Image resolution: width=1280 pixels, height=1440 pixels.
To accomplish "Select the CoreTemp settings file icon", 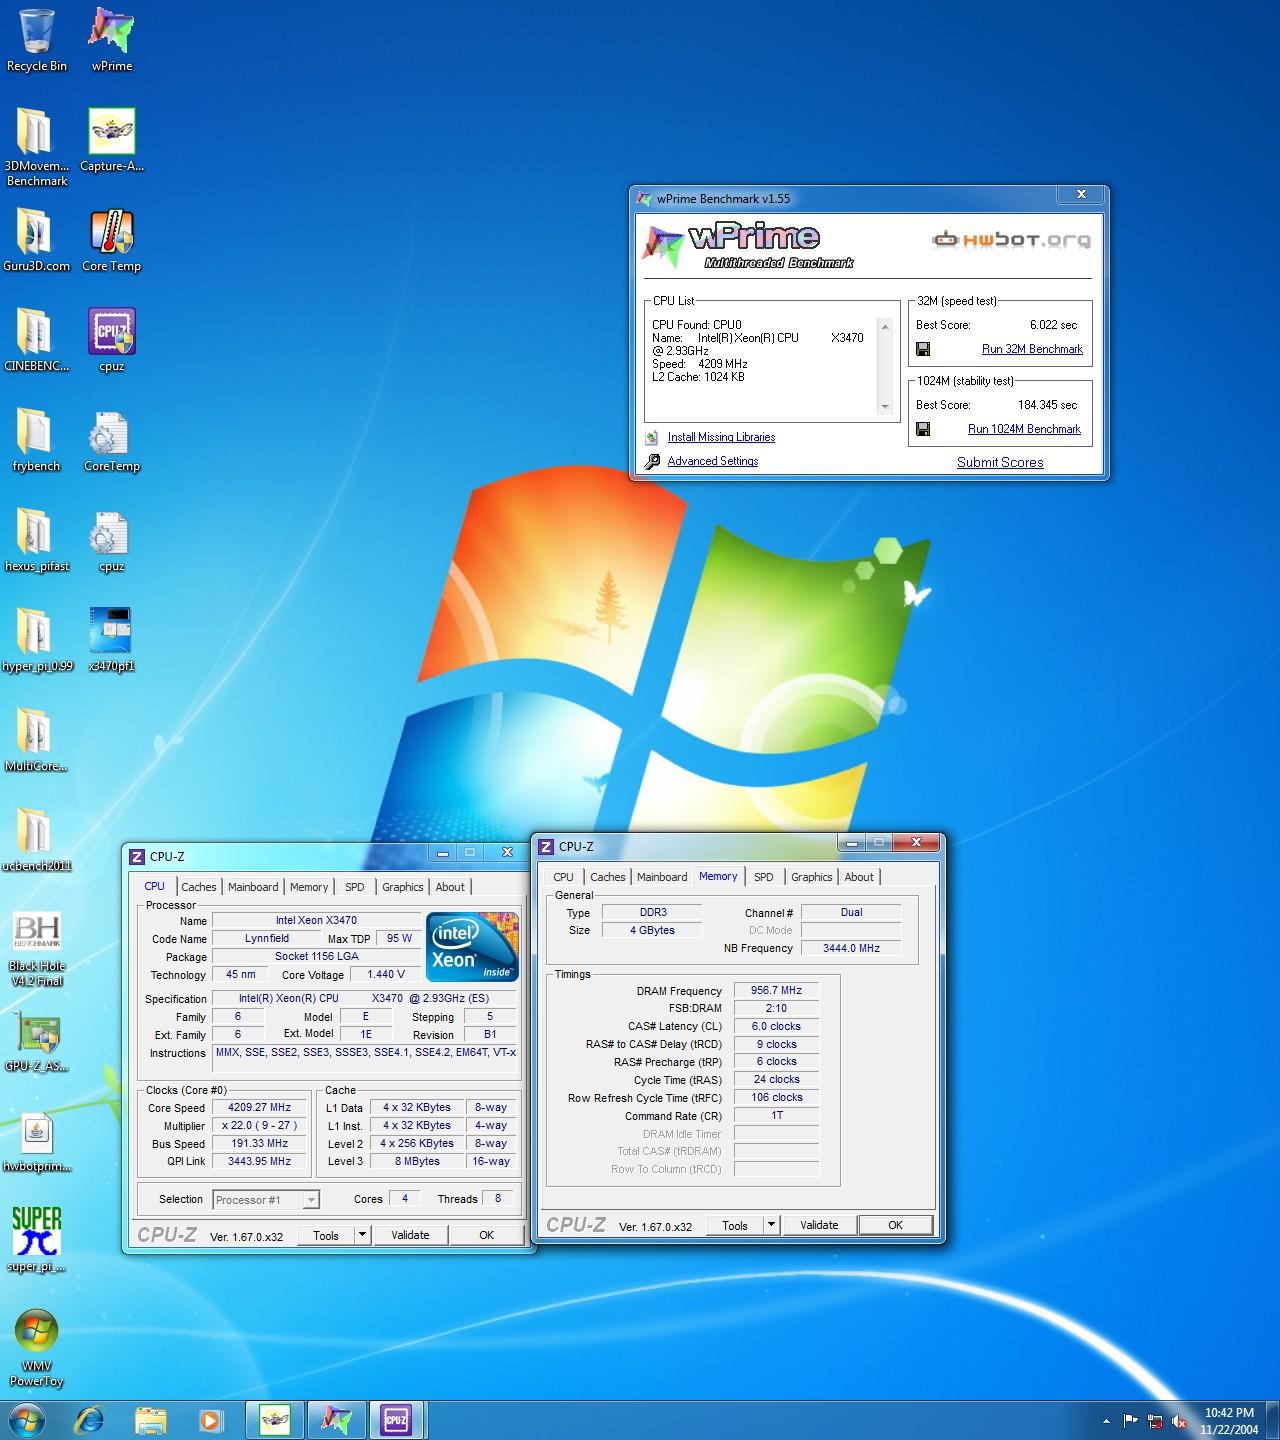I will 111,440.
